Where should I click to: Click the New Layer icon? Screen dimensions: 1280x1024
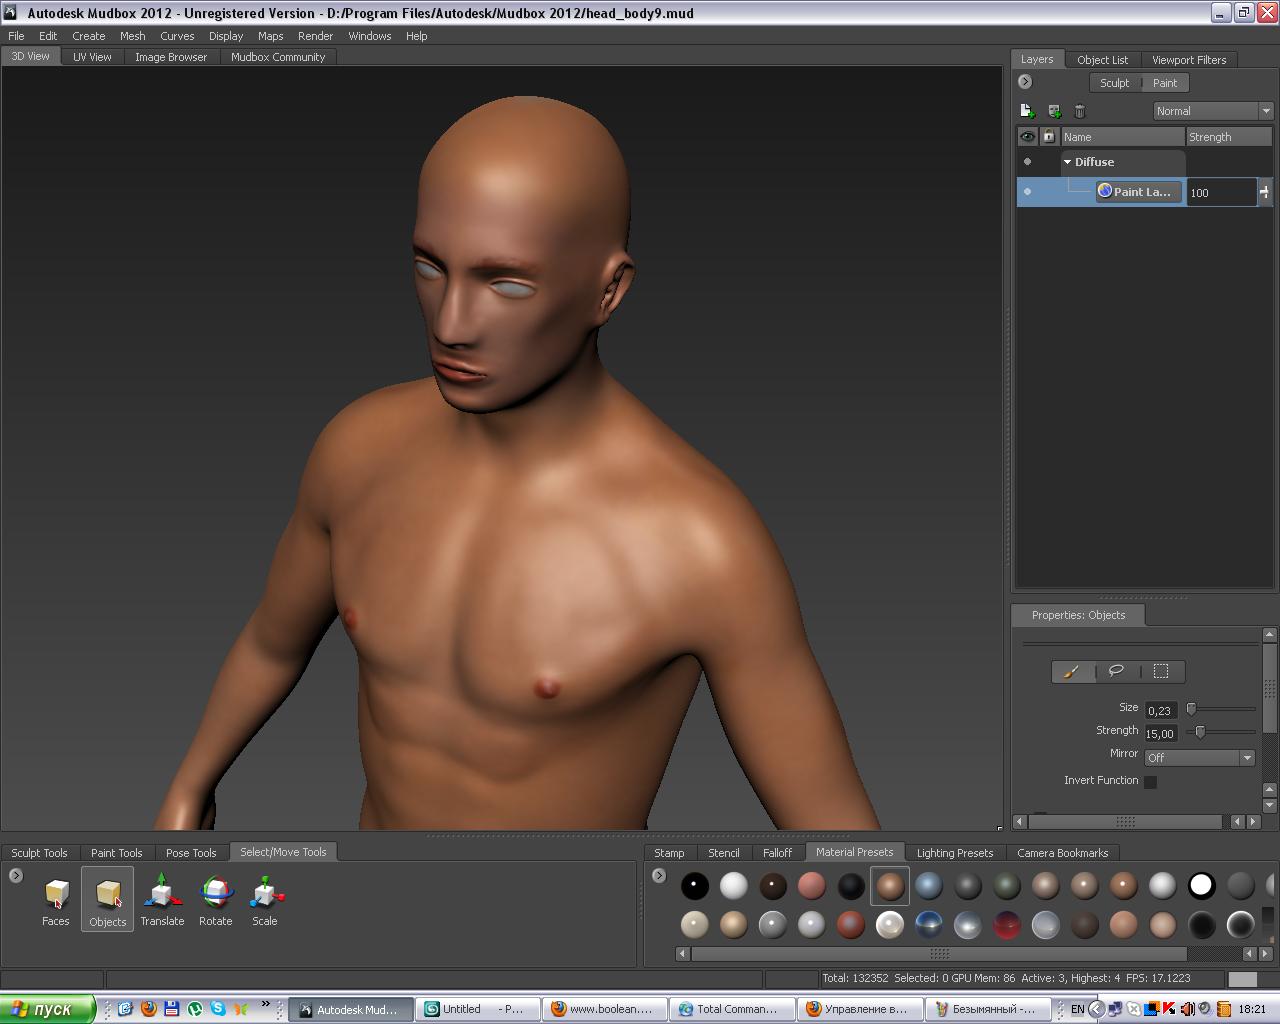(1026, 111)
